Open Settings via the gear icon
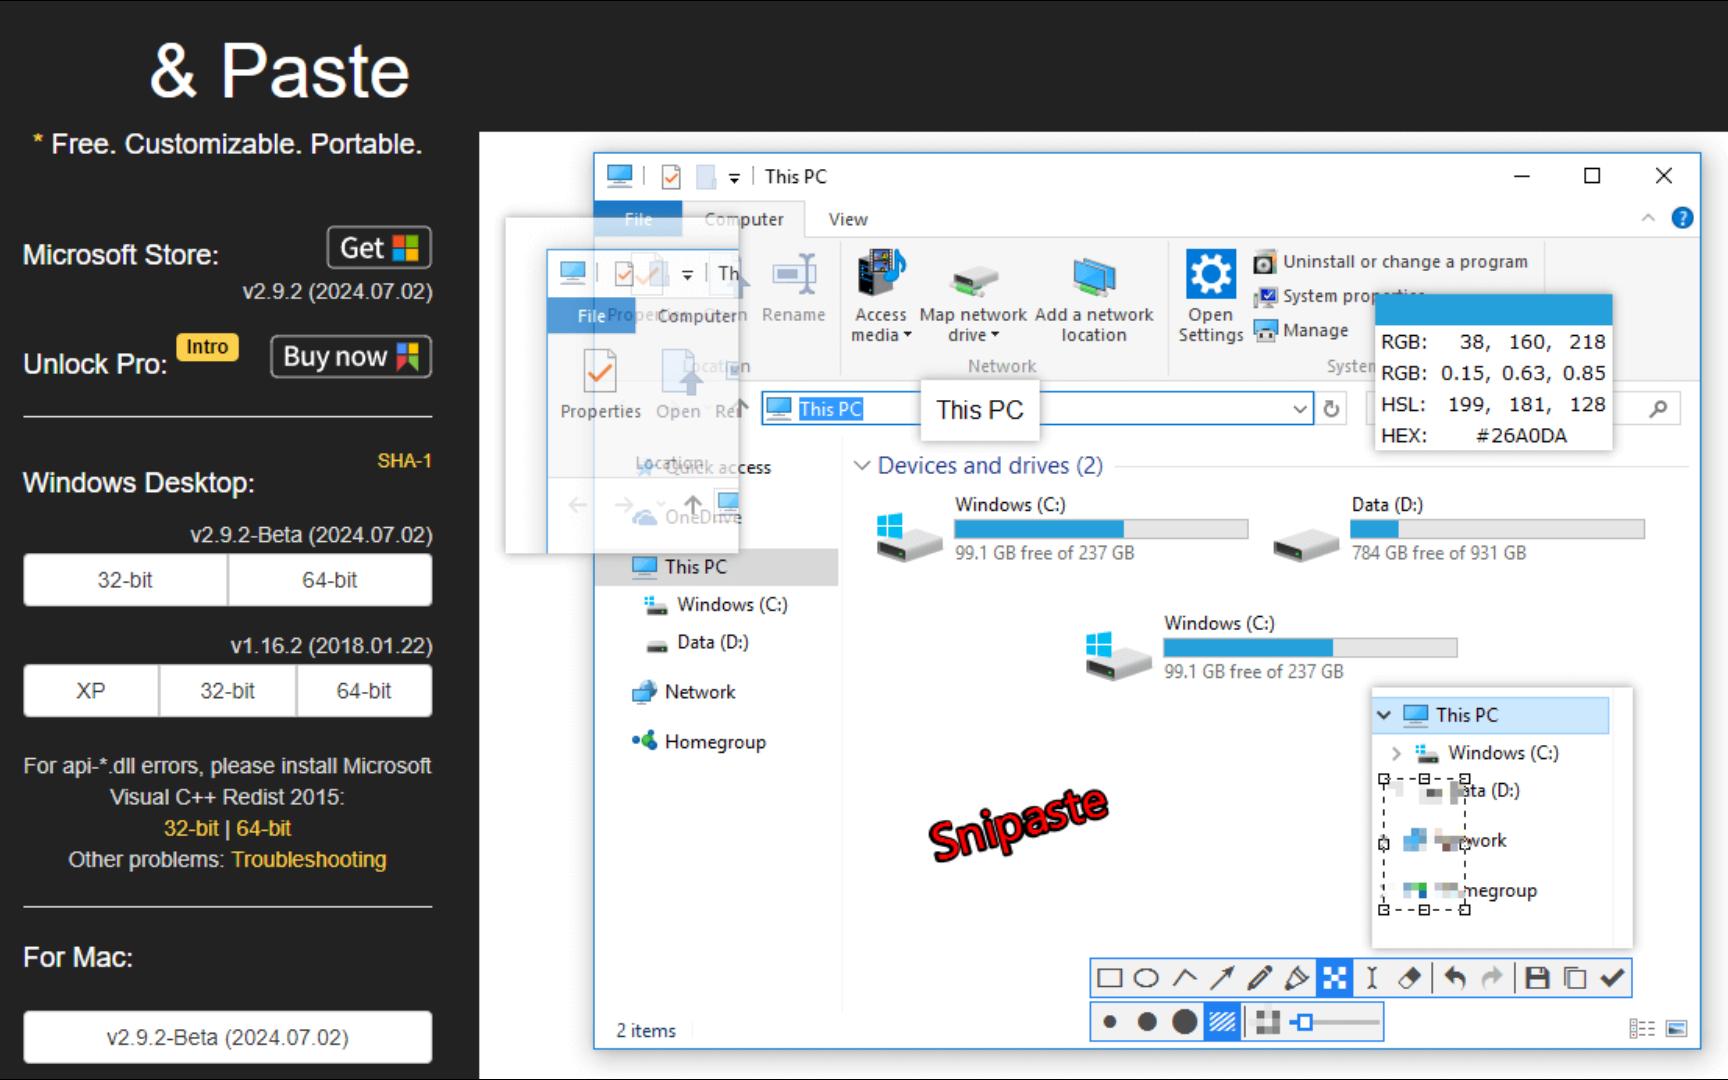Image resolution: width=1728 pixels, height=1080 pixels. pos(1210,273)
